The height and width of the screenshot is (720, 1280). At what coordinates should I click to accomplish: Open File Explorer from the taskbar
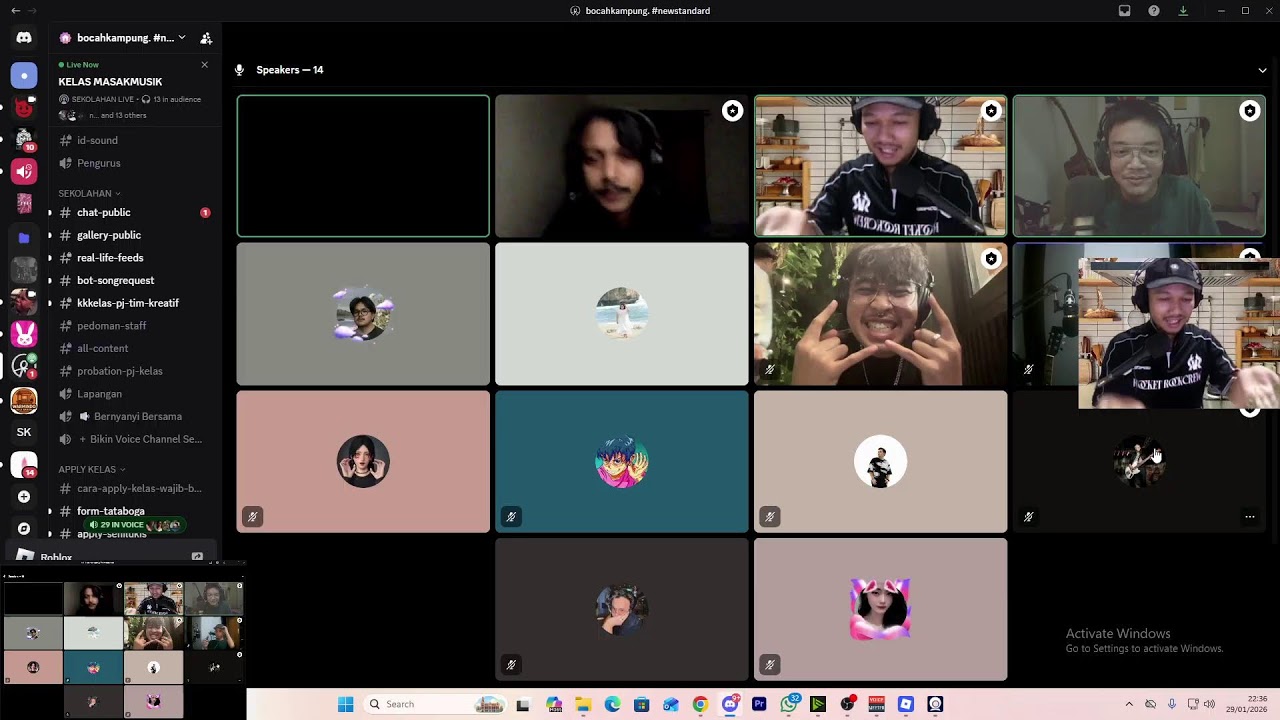click(x=583, y=704)
